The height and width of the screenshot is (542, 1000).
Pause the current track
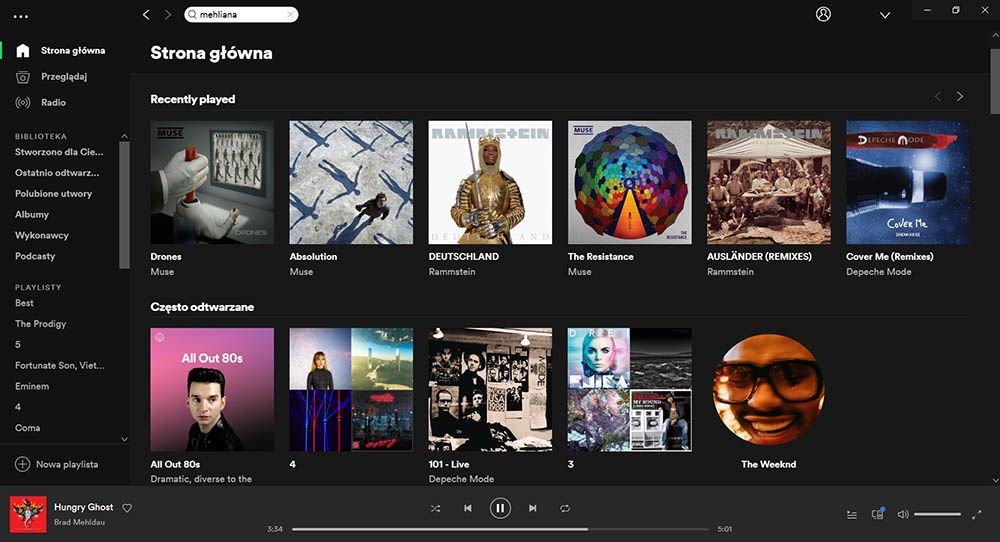[x=500, y=508]
